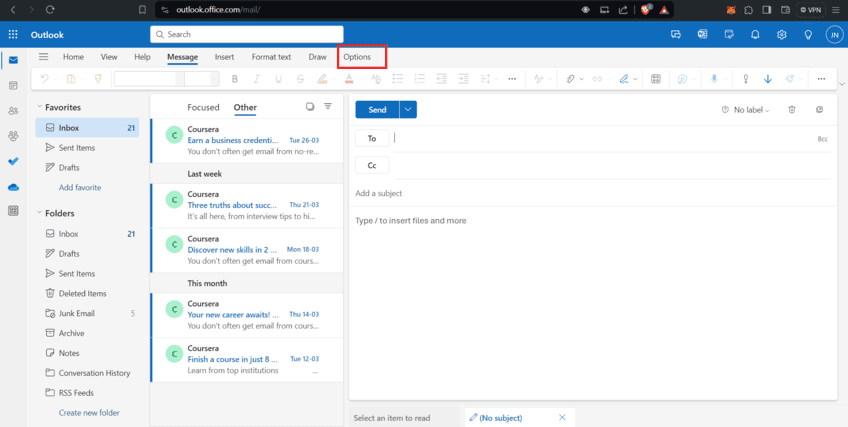Open Signature dropdown arrow
The width and height of the screenshot is (848, 427).
click(635, 79)
